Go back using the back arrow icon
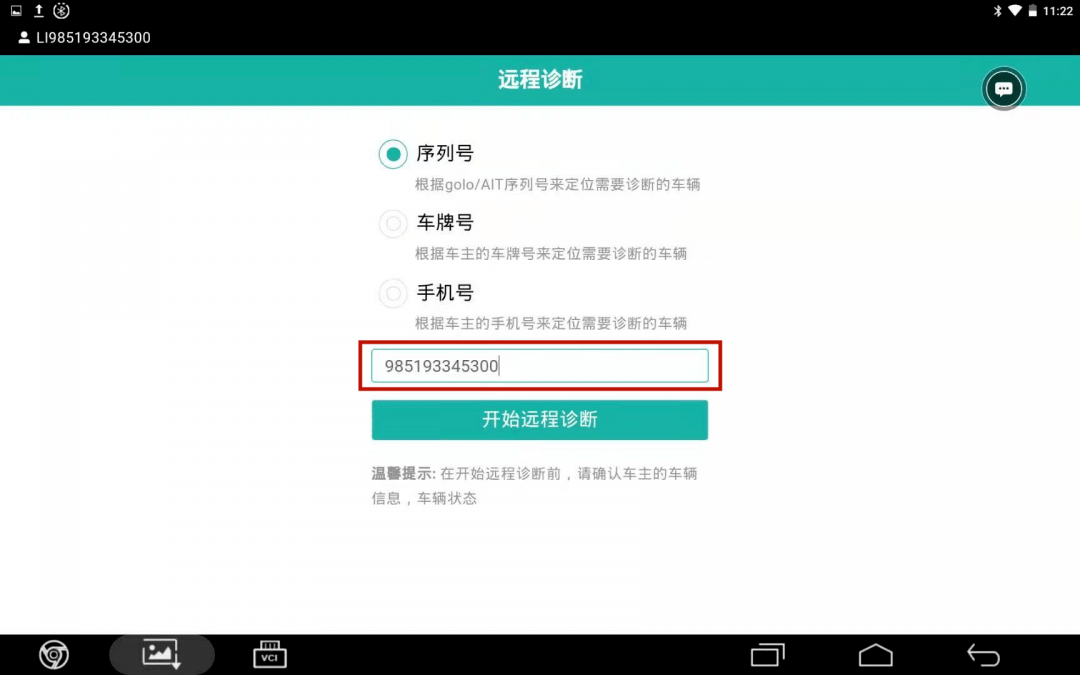The height and width of the screenshot is (675, 1080). pos(983,655)
